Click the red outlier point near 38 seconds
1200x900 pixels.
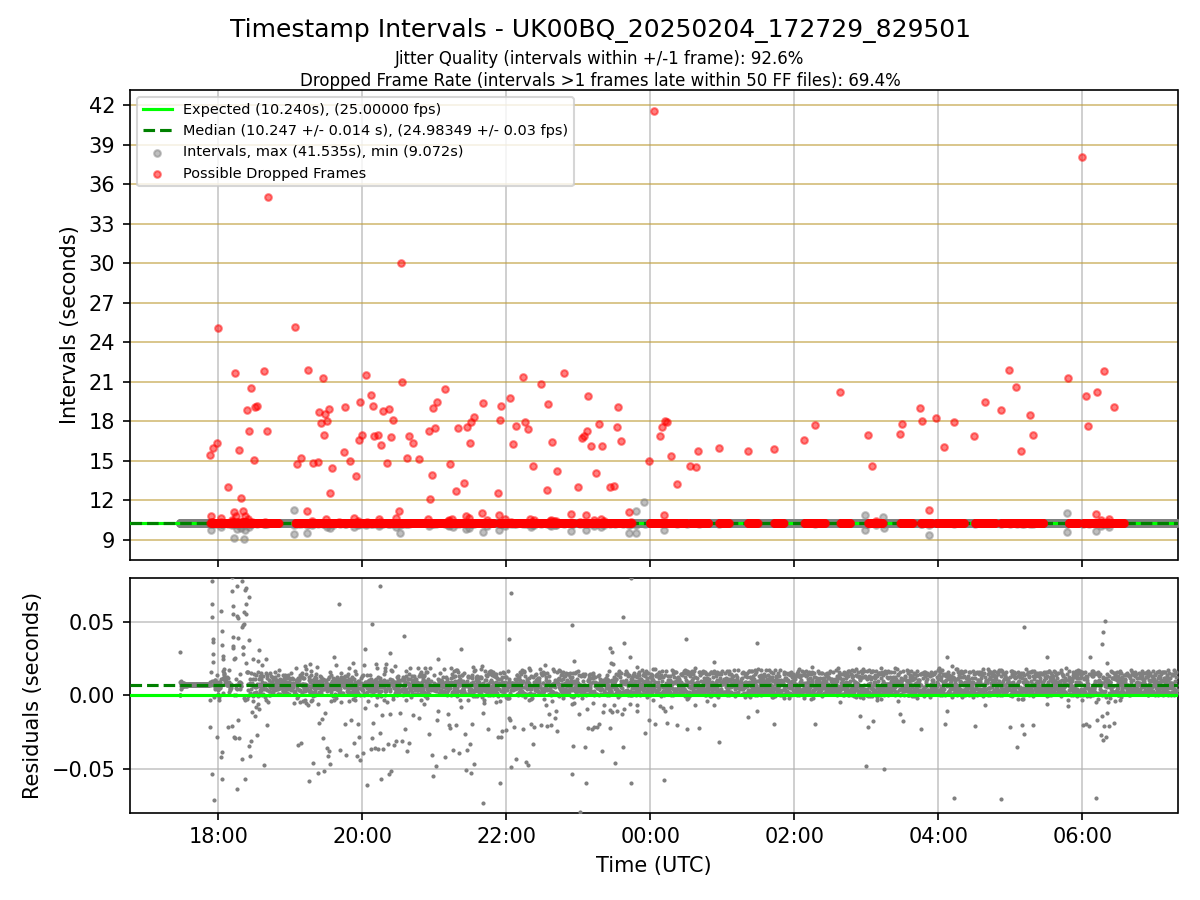(1082, 157)
